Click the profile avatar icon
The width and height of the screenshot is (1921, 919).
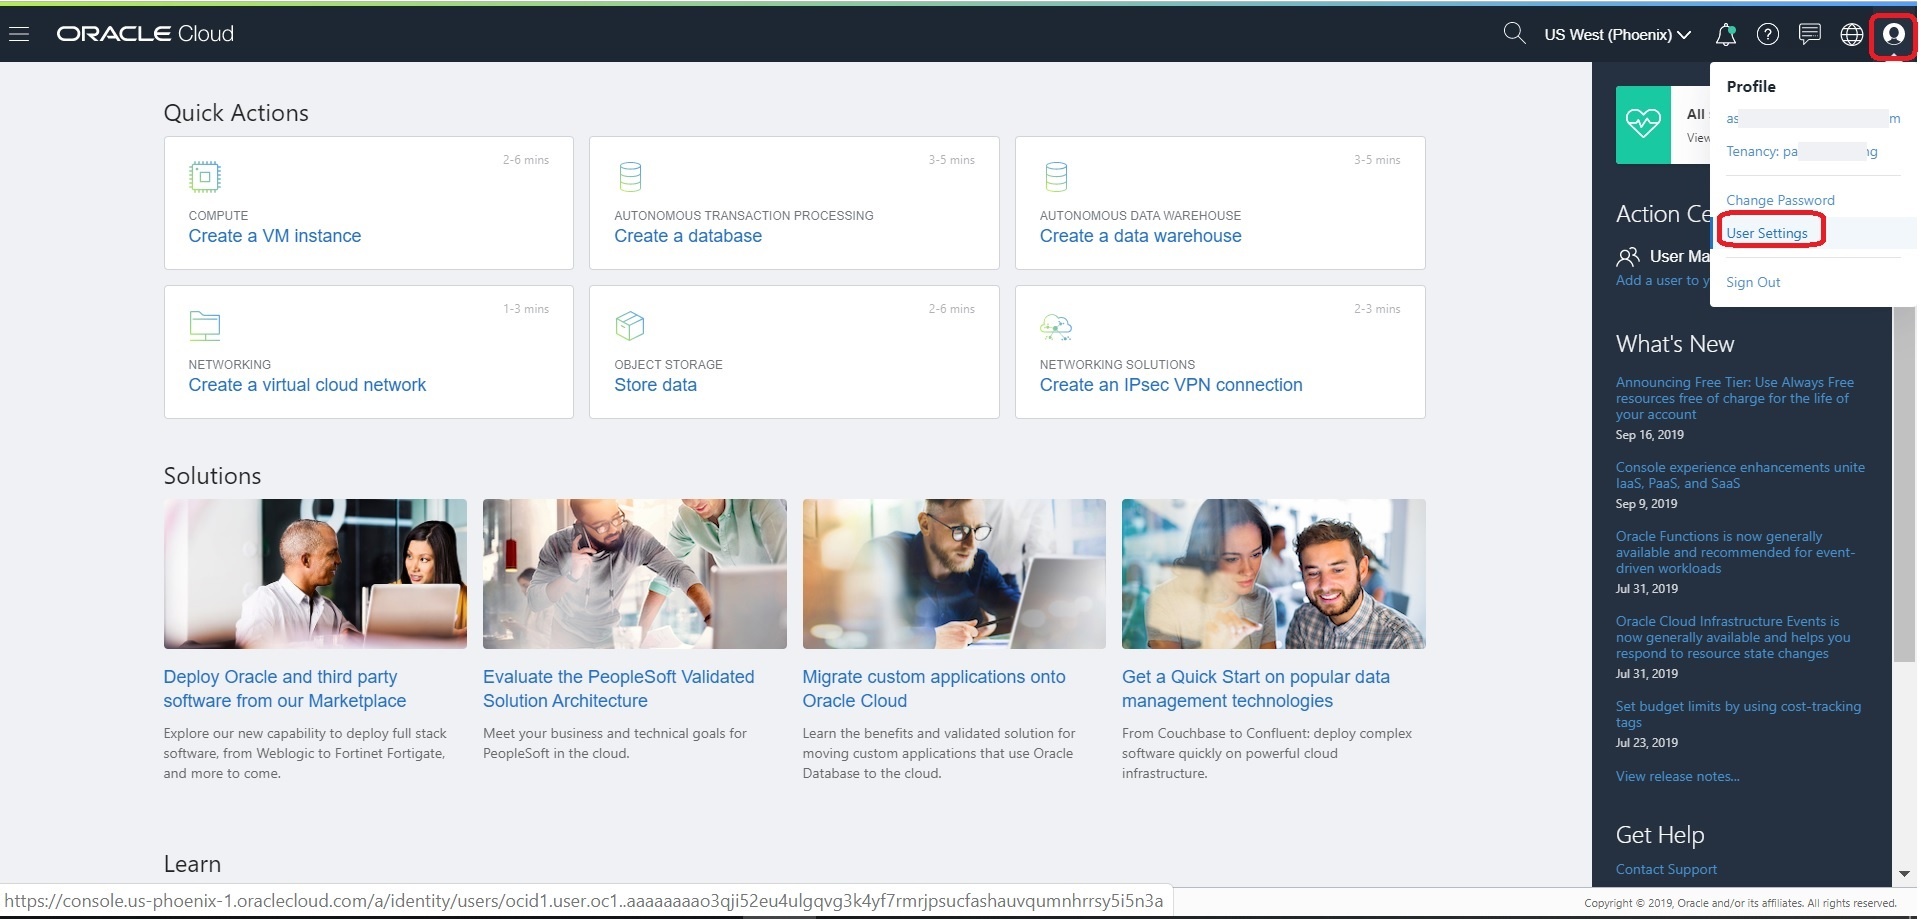pos(1893,34)
